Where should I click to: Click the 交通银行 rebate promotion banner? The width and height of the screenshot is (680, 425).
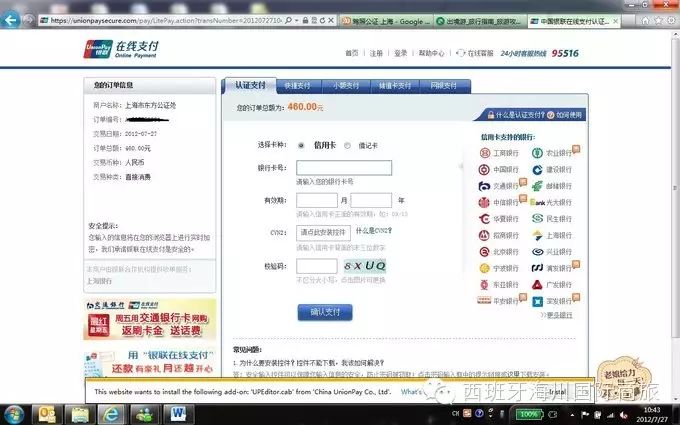[150, 319]
